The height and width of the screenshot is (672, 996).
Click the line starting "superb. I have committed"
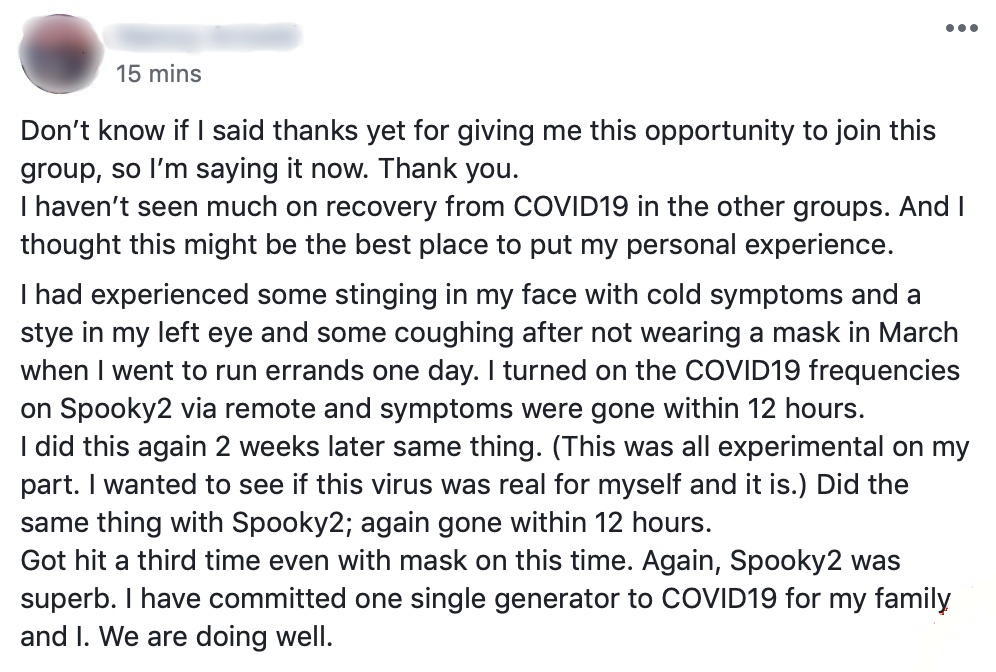pos(484,598)
